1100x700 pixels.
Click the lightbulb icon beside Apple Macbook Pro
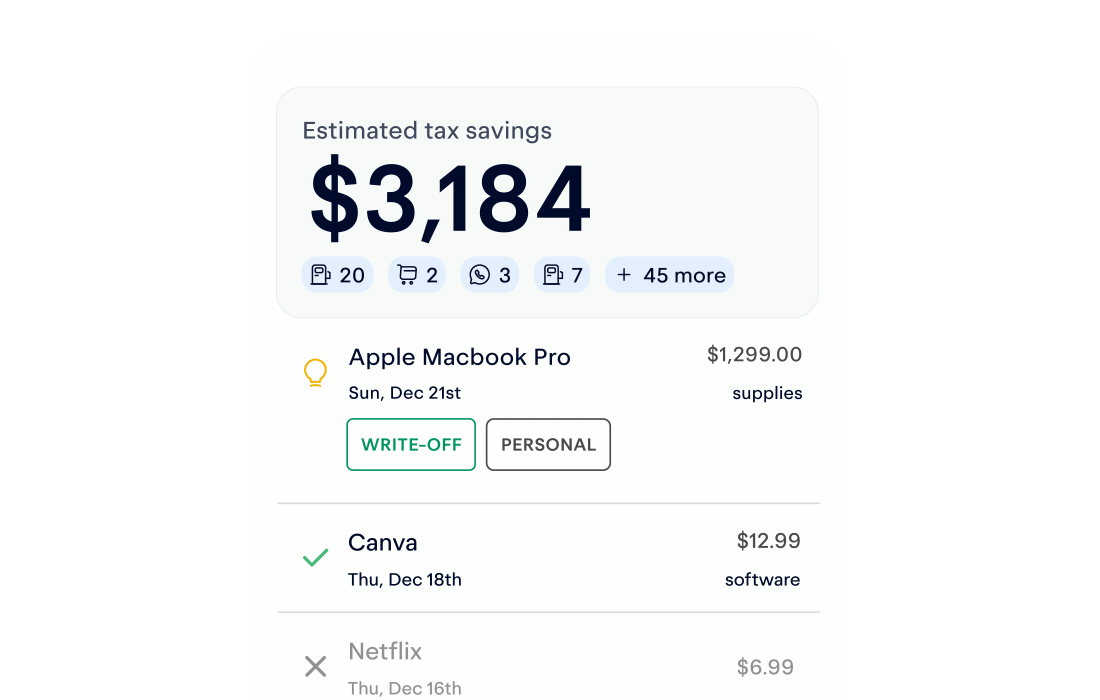click(x=315, y=373)
